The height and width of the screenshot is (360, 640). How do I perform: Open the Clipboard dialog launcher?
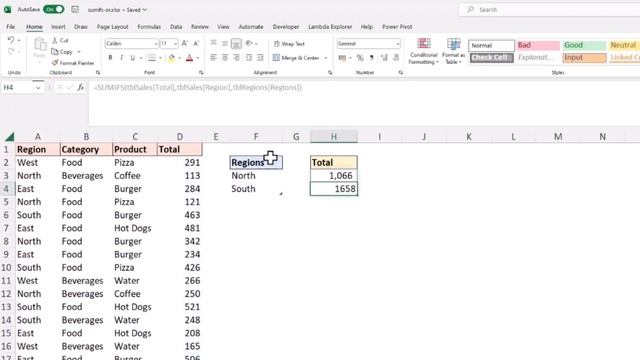pyautogui.click(x=98, y=73)
